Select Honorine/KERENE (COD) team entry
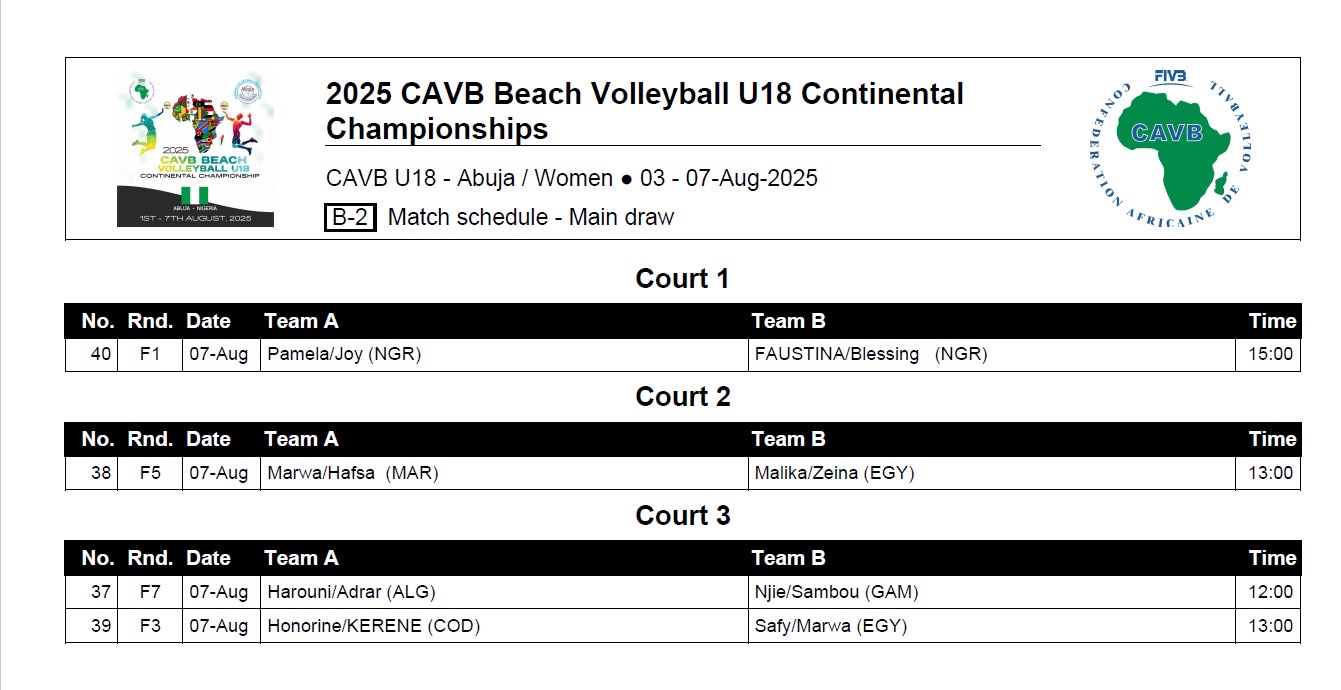Viewport: 1341px width, 690px height. click(374, 627)
